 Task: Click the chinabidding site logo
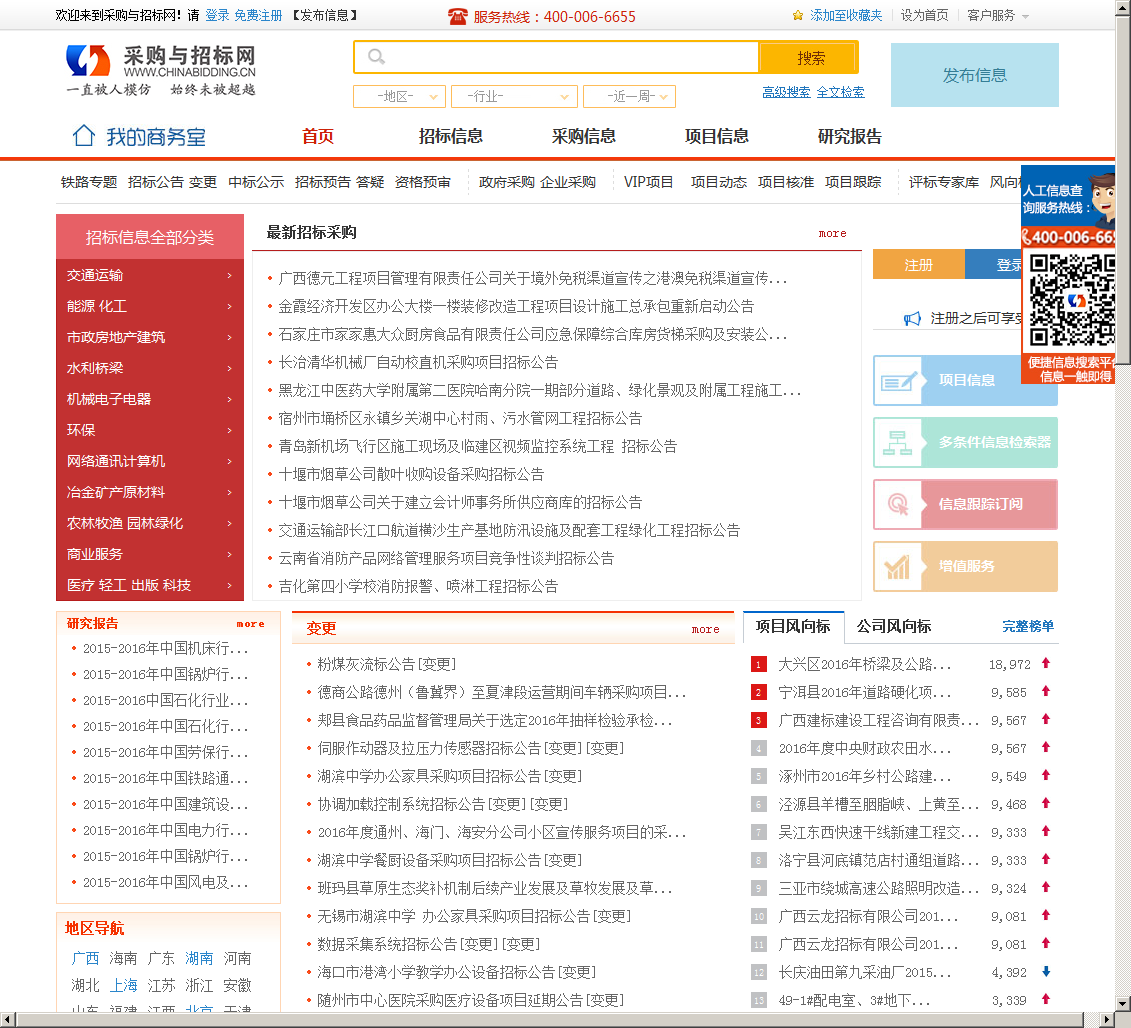pos(161,70)
